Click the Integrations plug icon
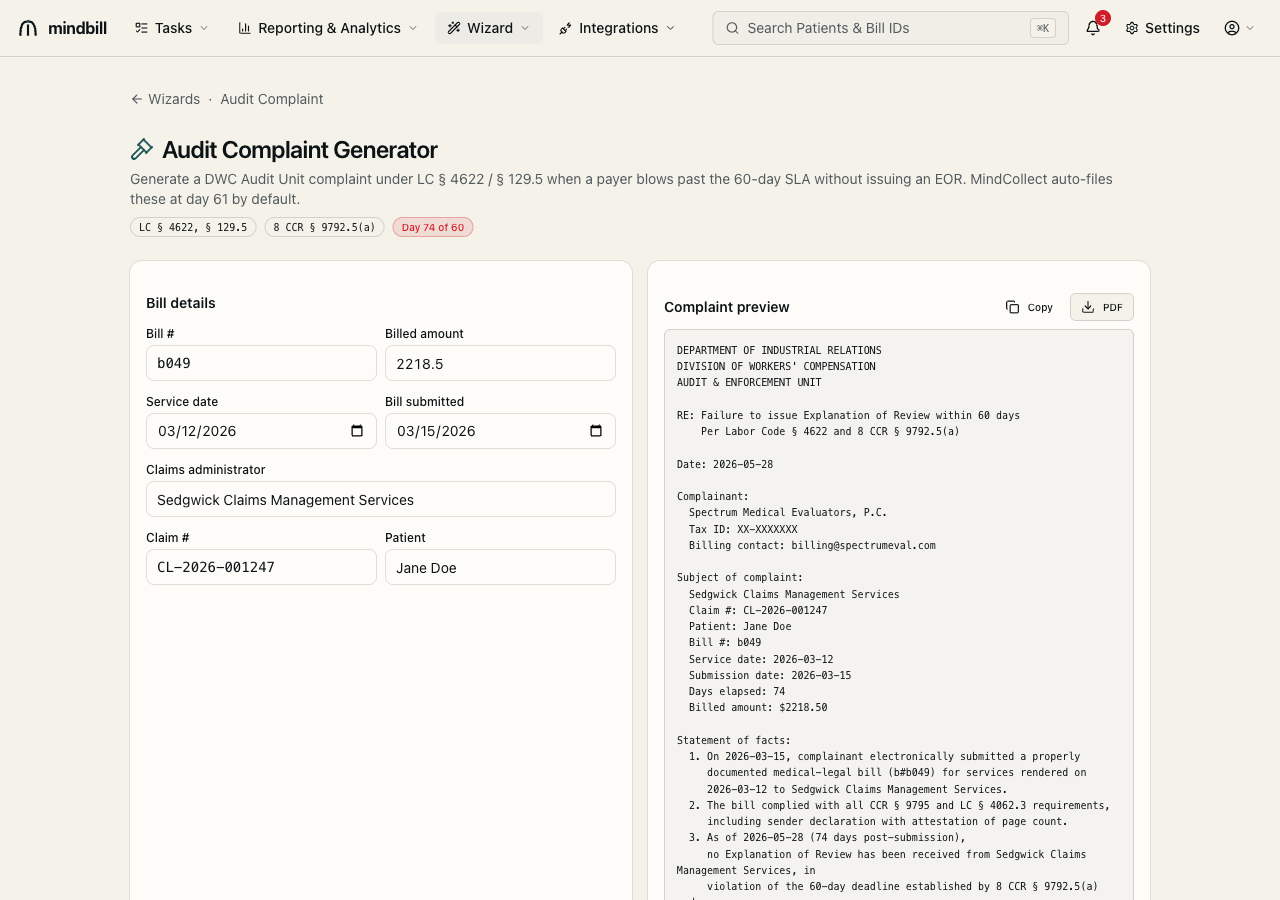The image size is (1280, 900). (x=566, y=28)
